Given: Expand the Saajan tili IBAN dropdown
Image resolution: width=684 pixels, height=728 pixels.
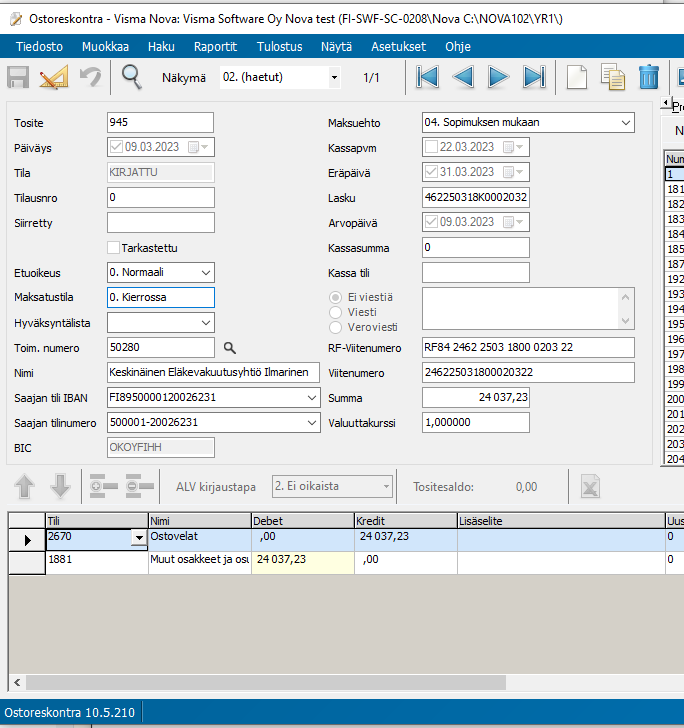Looking at the screenshot, I should pyautogui.click(x=312, y=398).
